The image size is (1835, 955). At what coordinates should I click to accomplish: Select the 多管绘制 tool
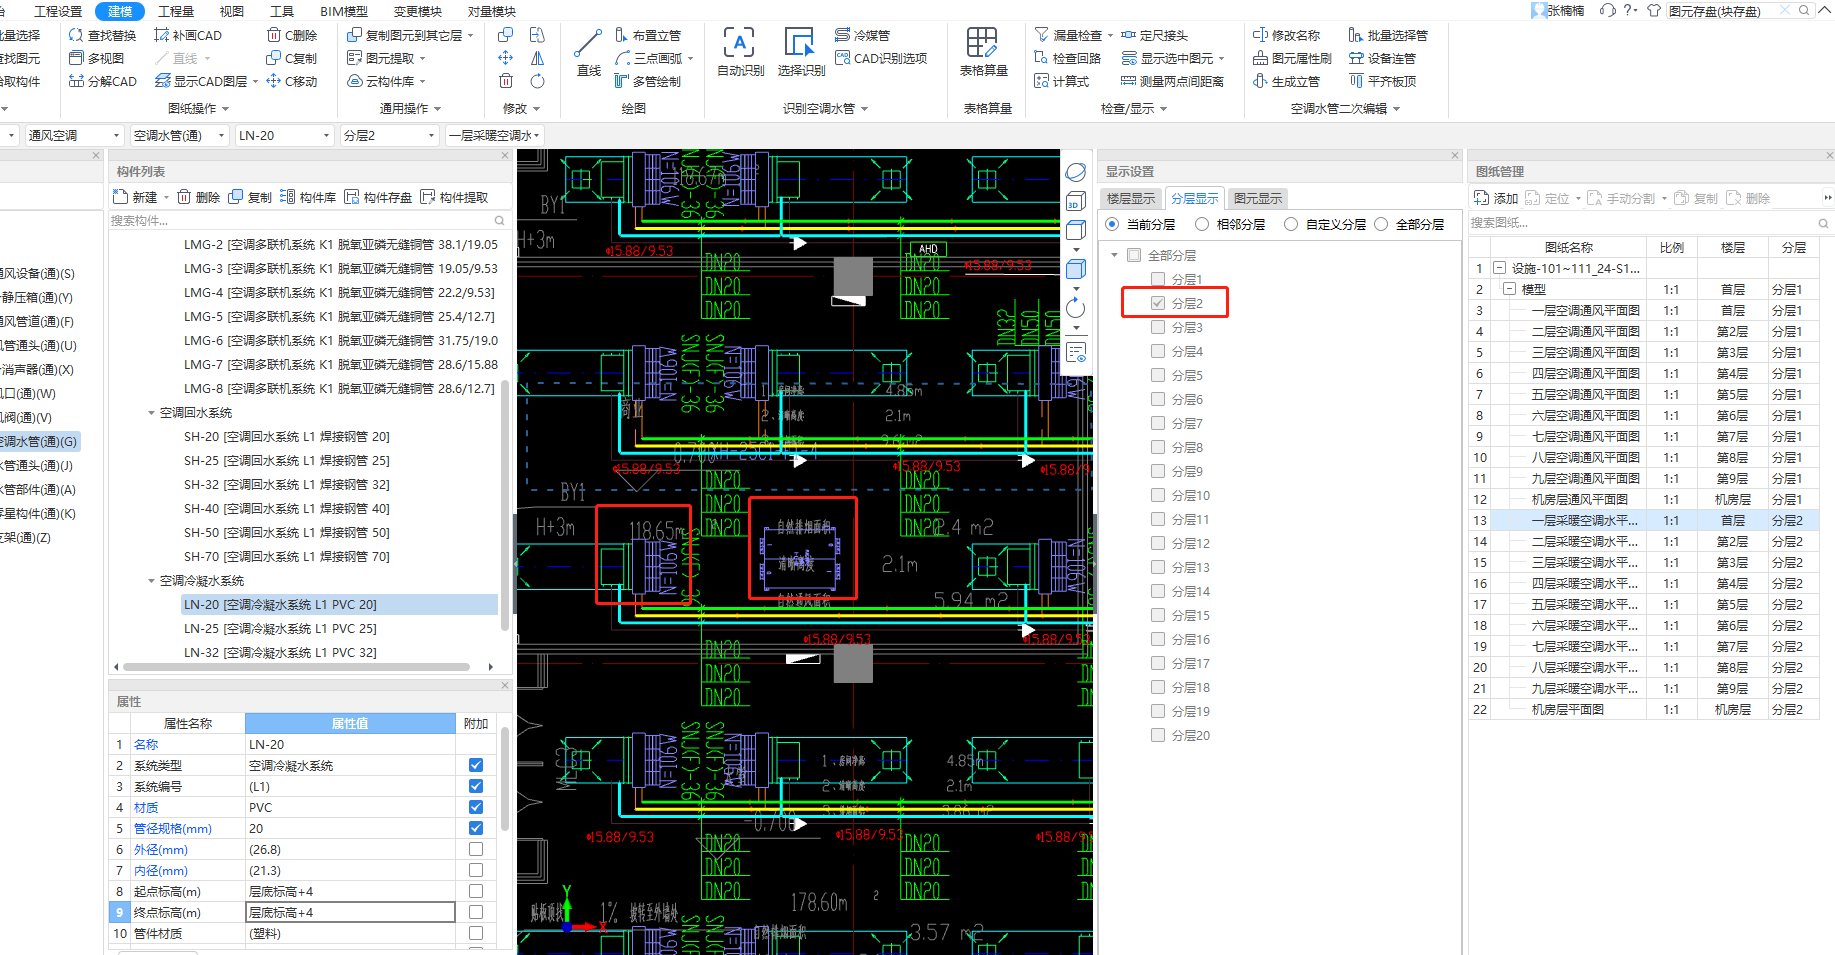(x=648, y=81)
